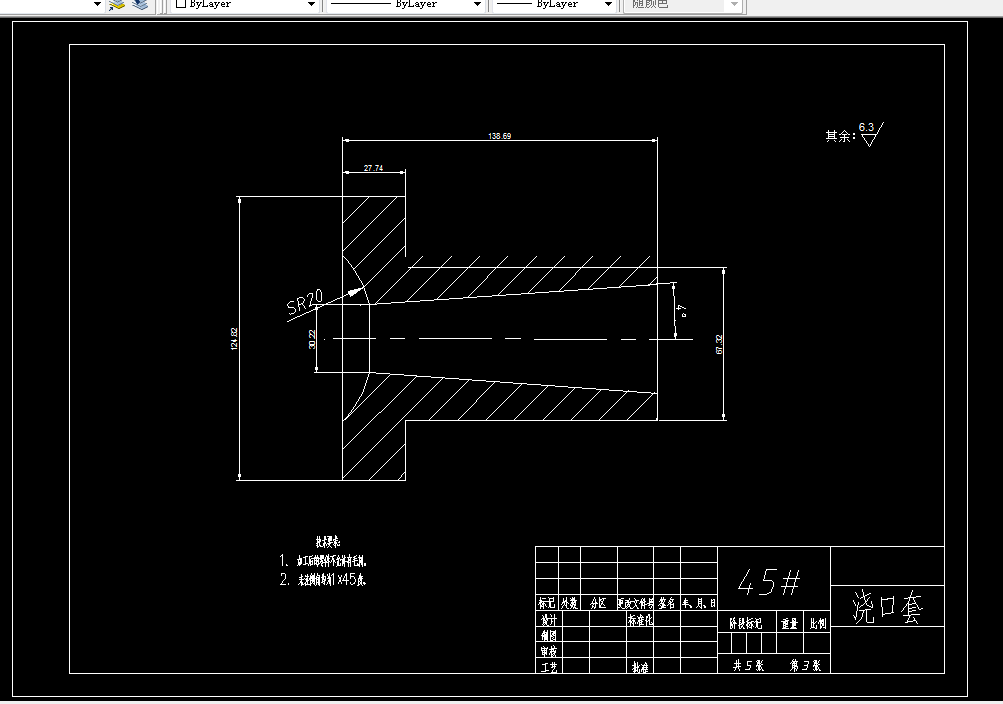The image size is (1003, 704).
Task: Select the 138.69 overall length dimension
Action: [x=500, y=136]
